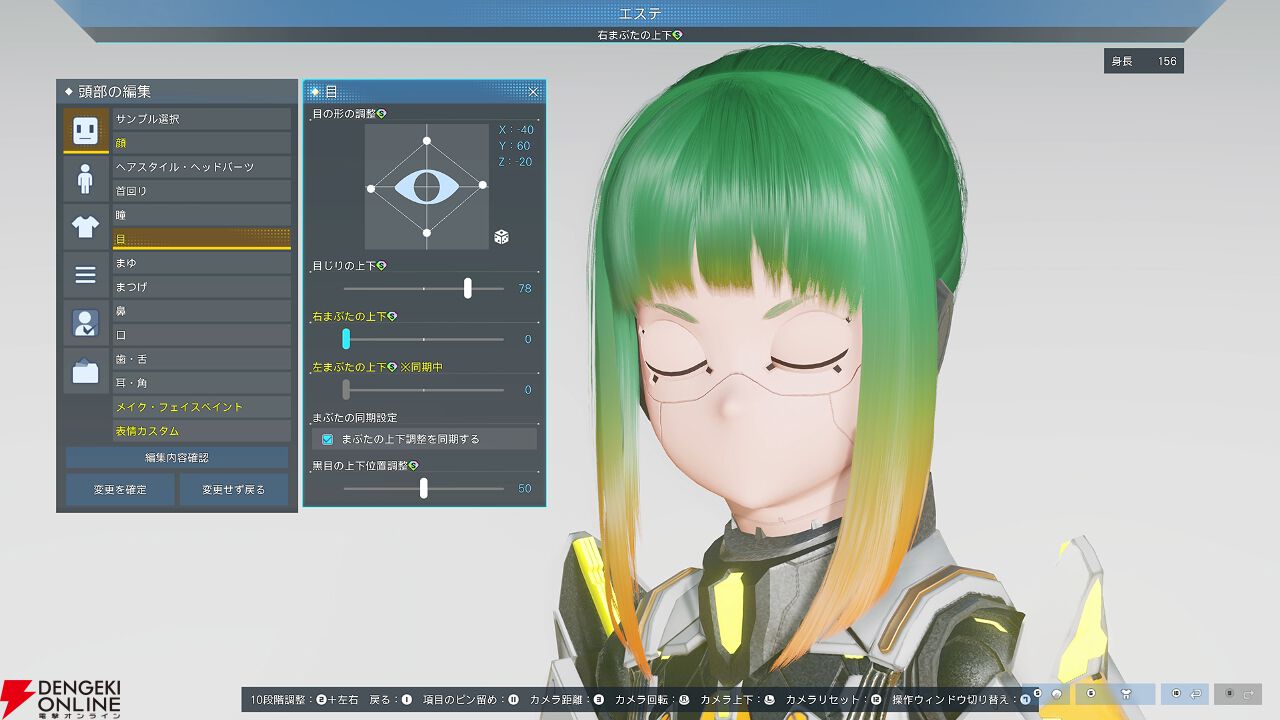
Task: Click the 目じりの上下 slider handle
Action: point(468,288)
